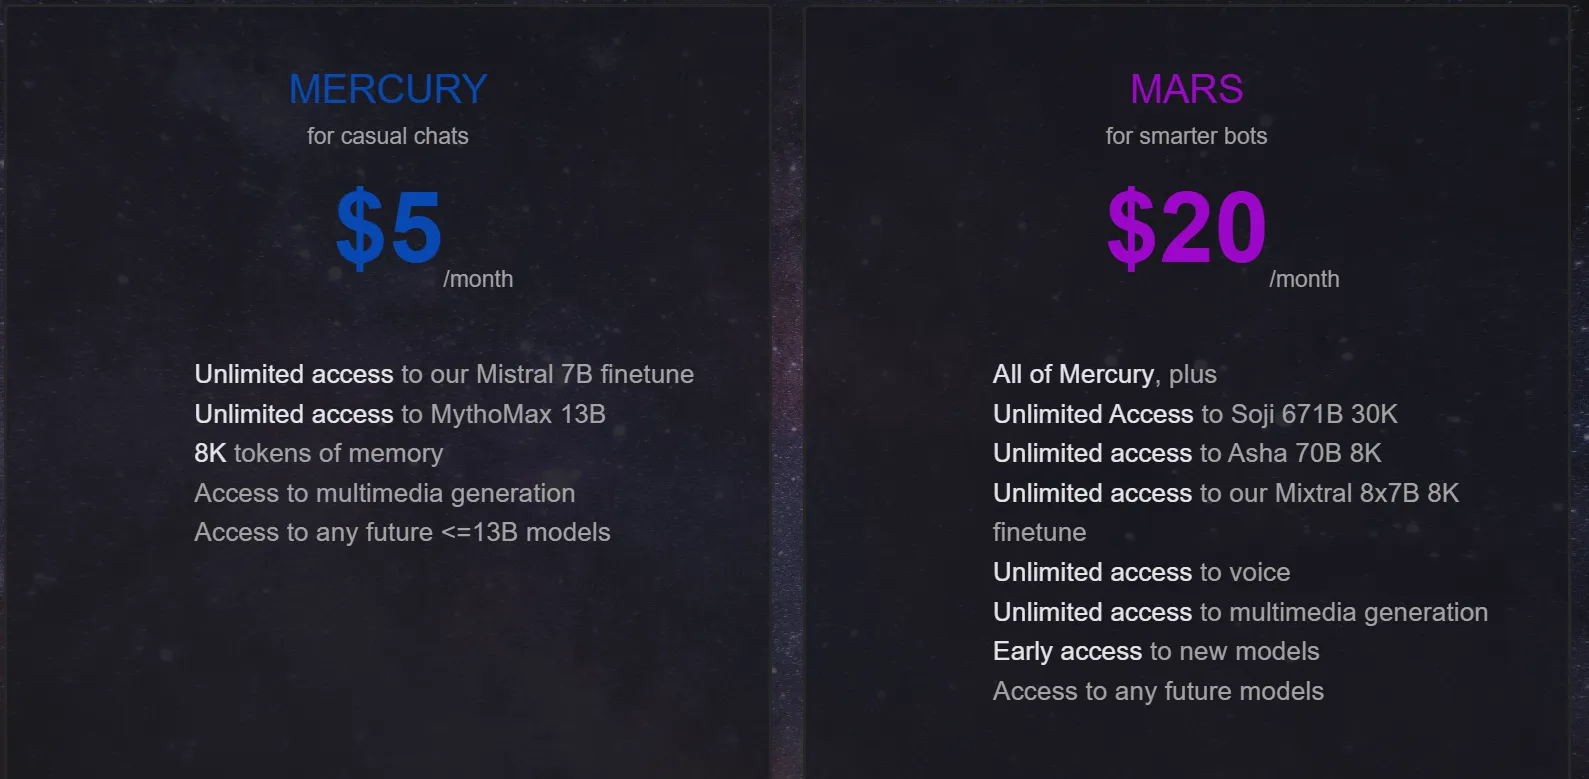Select the $5 price on Mercury
The image size is (1589, 779).
click(x=389, y=228)
